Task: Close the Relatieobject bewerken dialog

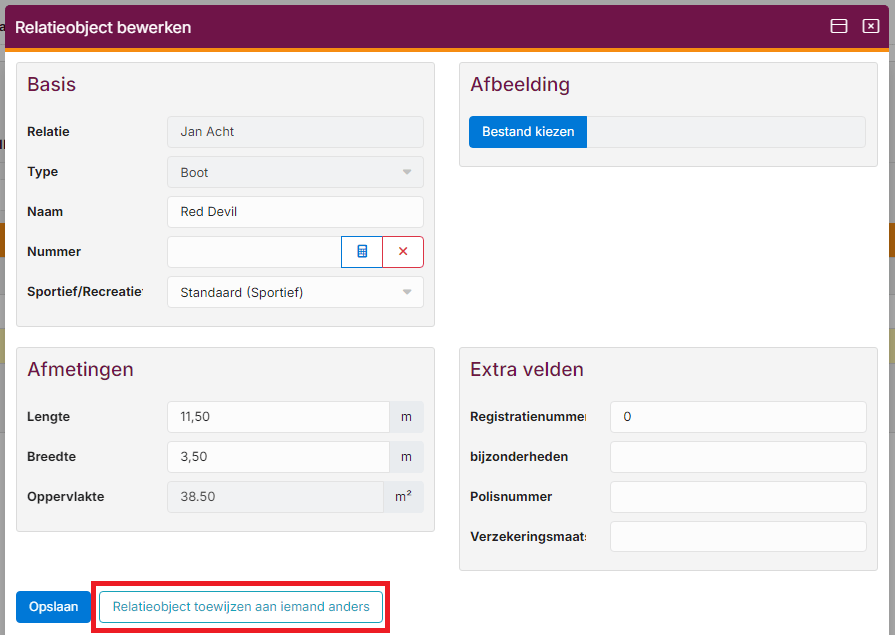Action: click(870, 26)
